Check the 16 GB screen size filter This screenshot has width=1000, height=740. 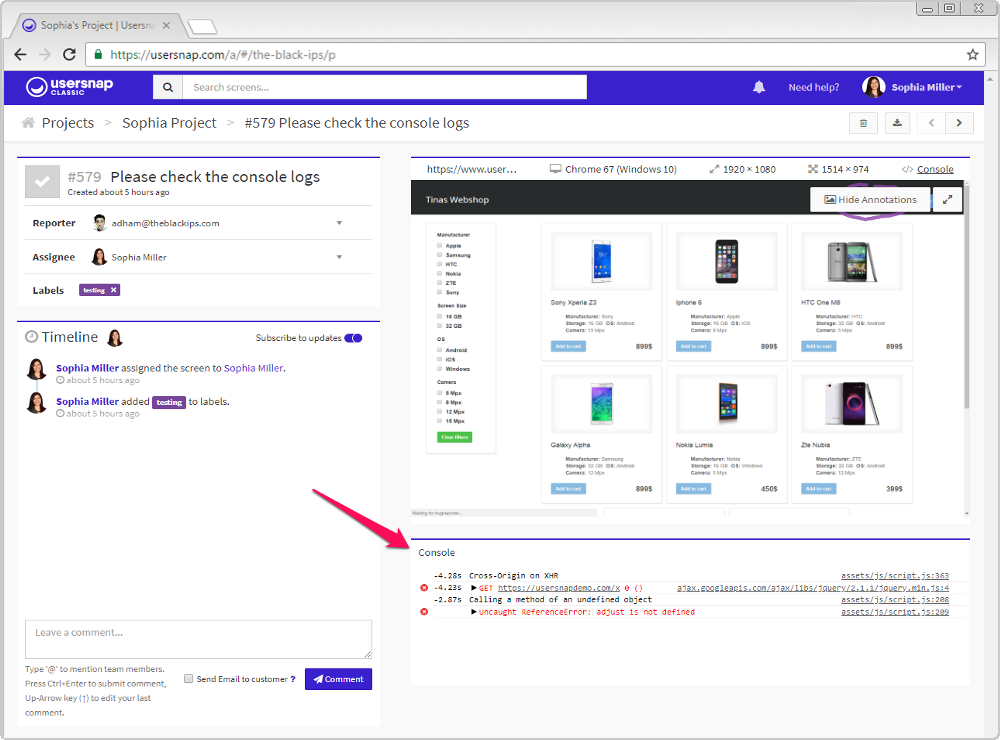click(439, 316)
